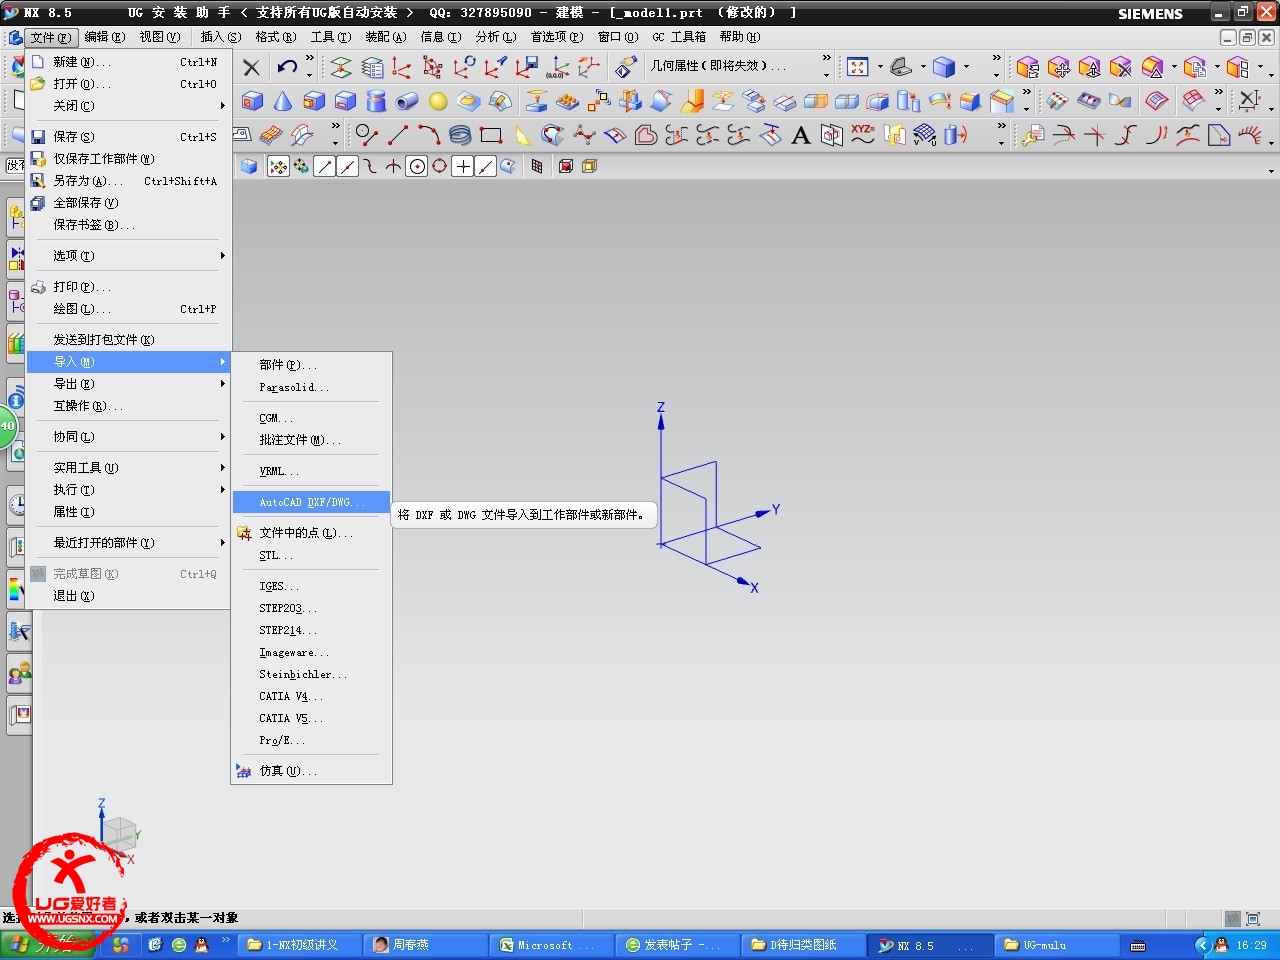Click 另存为(A) in File menu

click(128, 181)
